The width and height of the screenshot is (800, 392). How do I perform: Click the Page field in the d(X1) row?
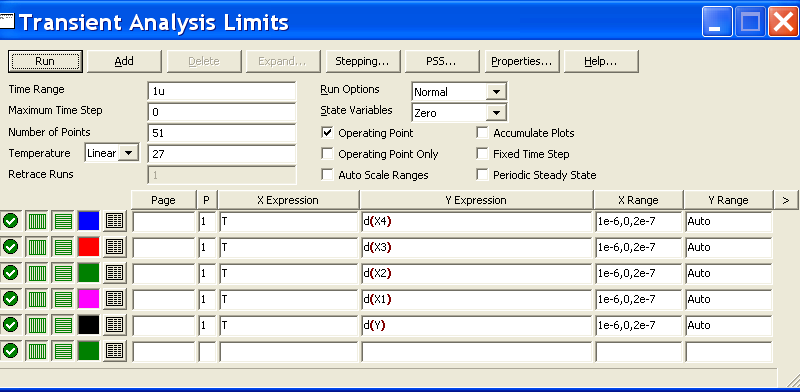pyautogui.click(x=164, y=299)
